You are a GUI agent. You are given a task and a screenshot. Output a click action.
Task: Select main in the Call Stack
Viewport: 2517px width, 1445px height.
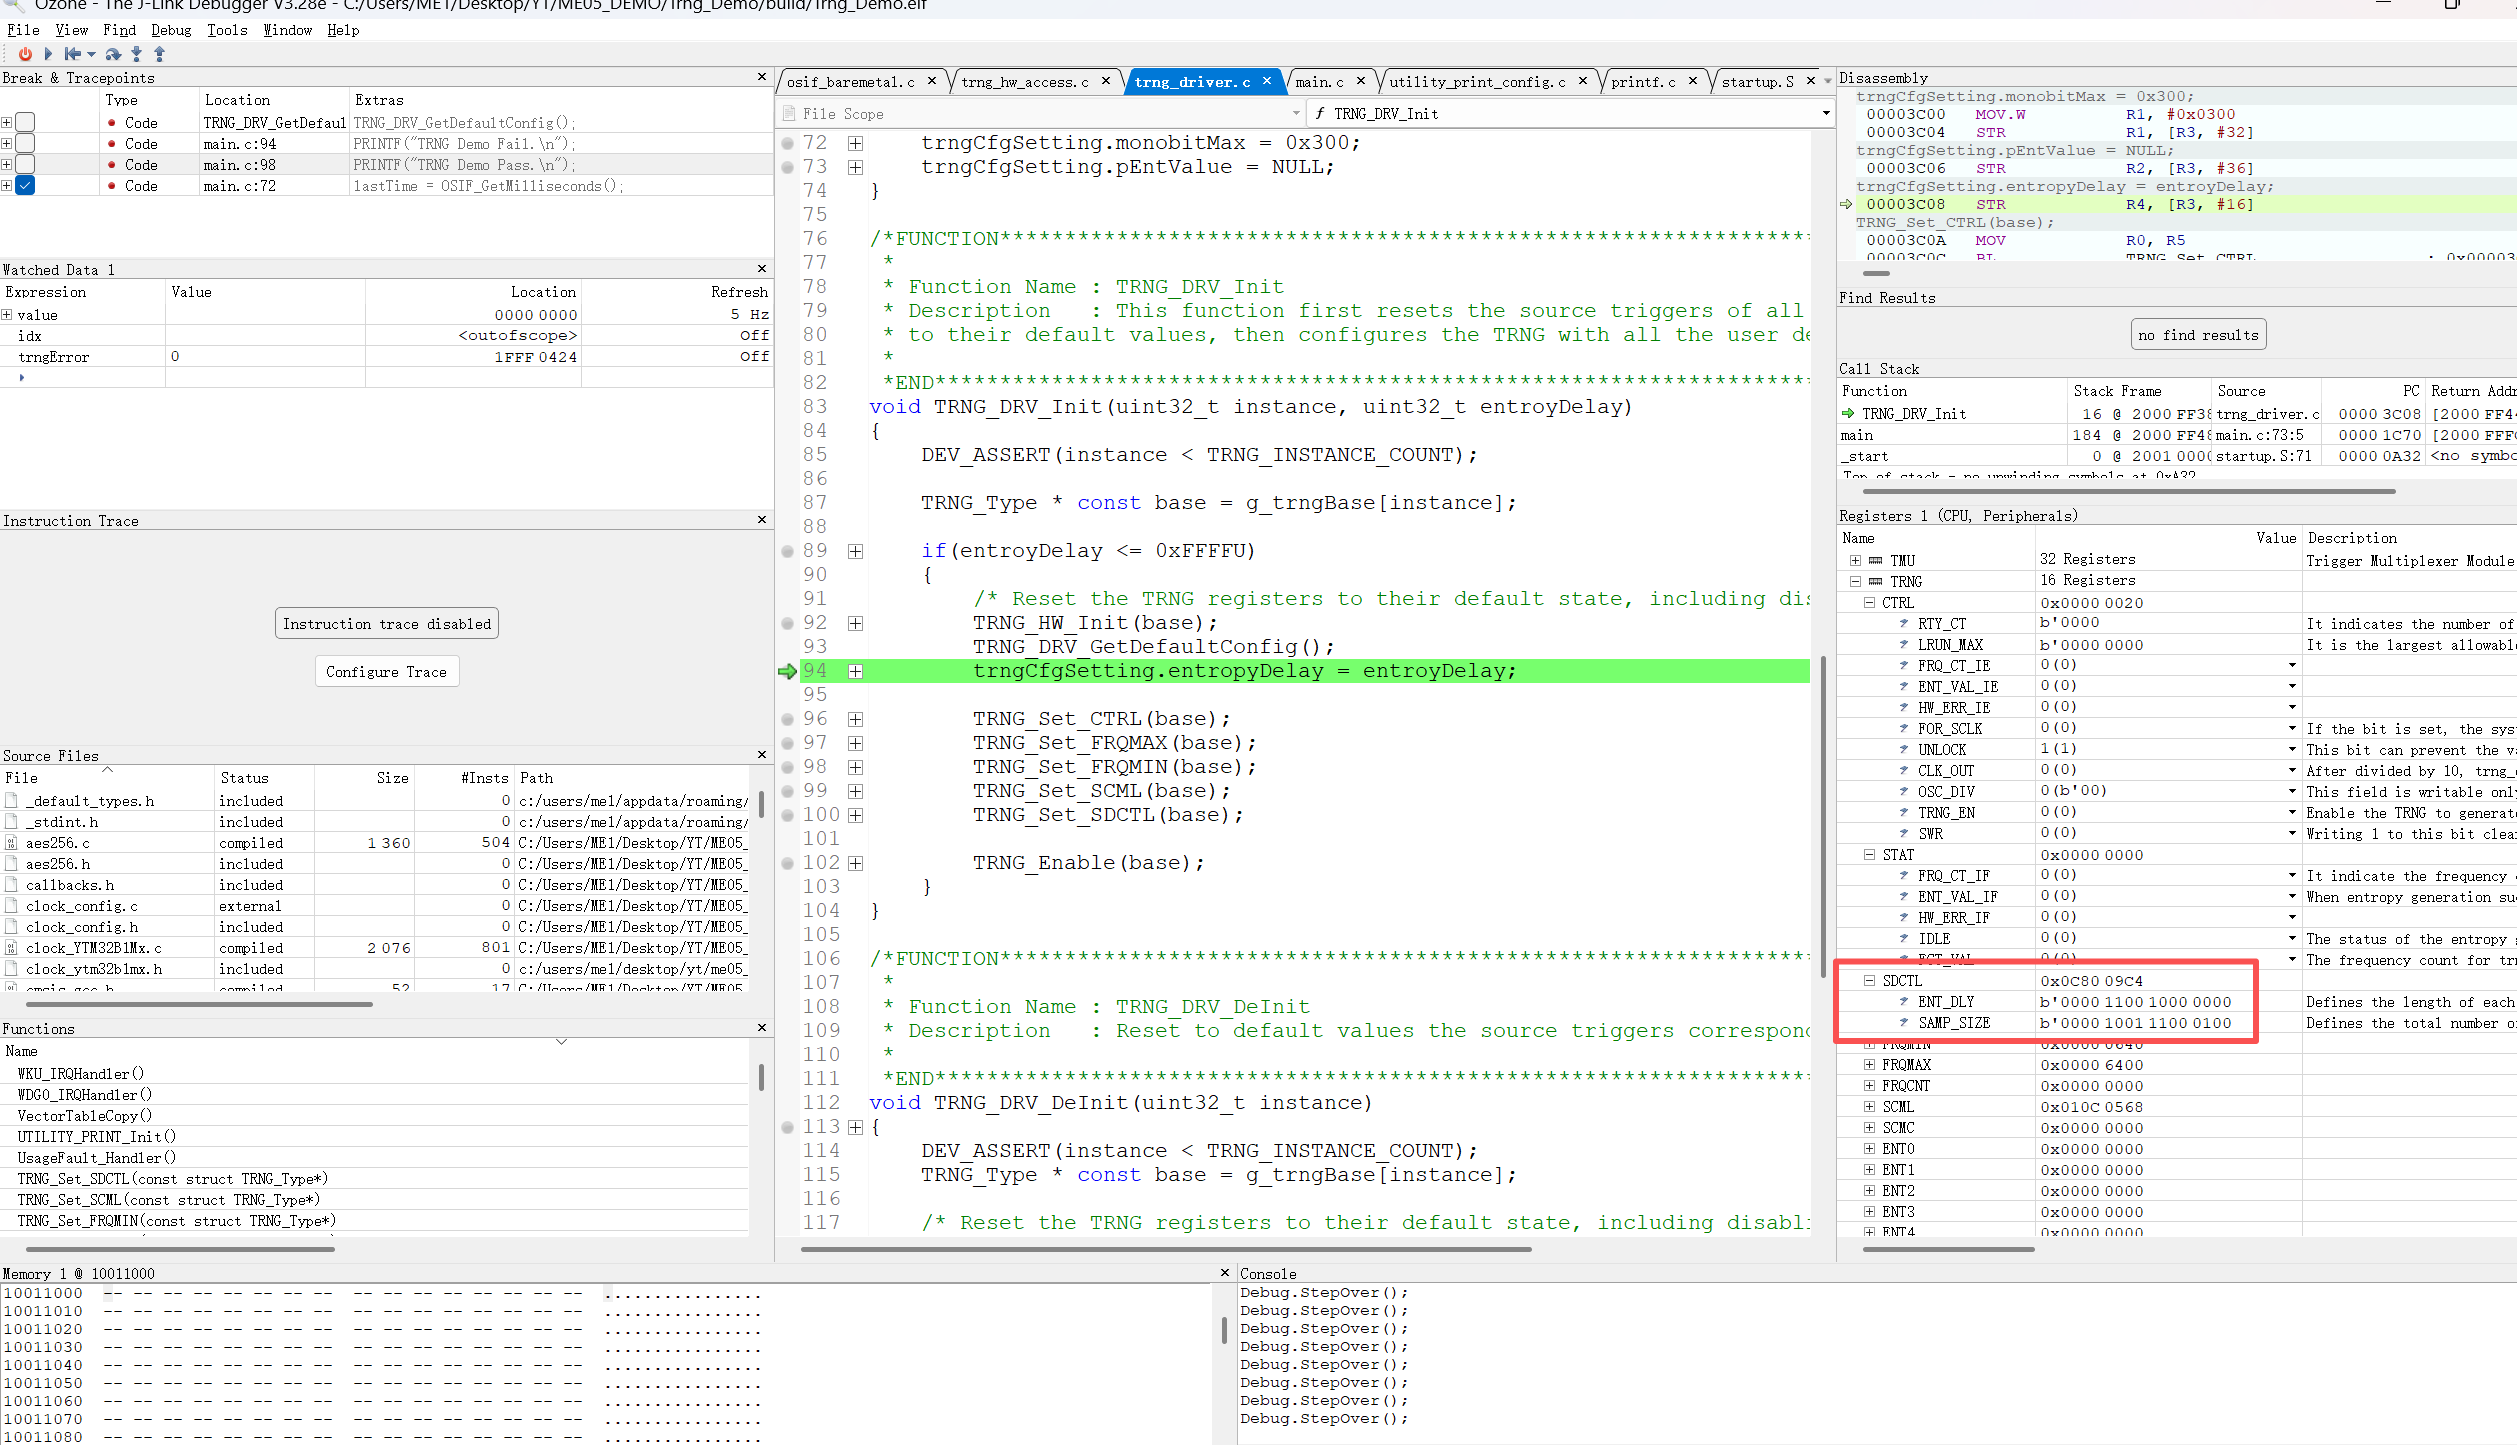pyautogui.click(x=1856, y=435)
